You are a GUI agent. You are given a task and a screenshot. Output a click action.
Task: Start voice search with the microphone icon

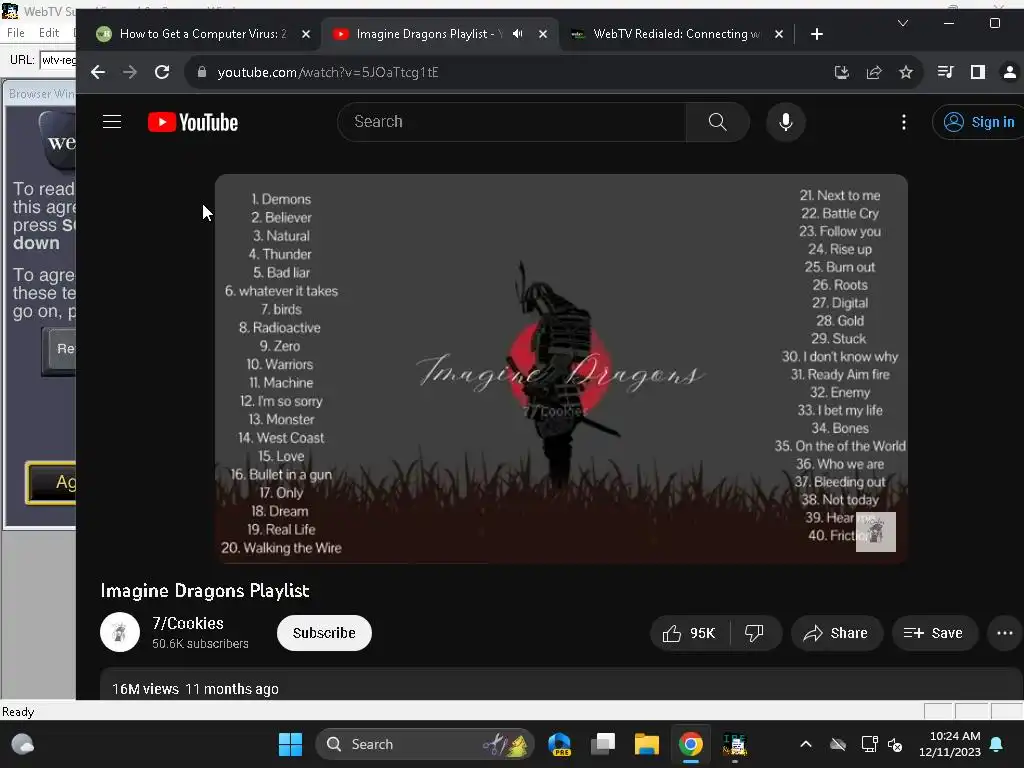786,122
